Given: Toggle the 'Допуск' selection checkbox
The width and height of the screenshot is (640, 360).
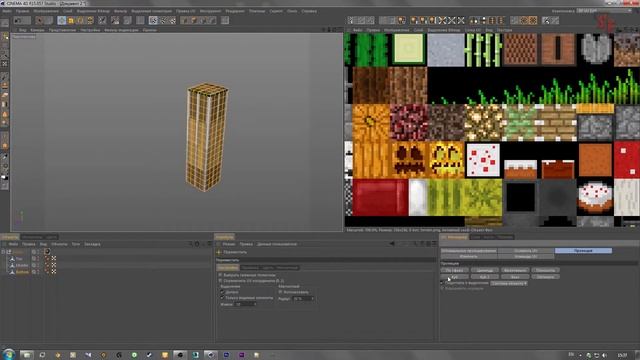Looking at the screenshot, I should point(222,292).
